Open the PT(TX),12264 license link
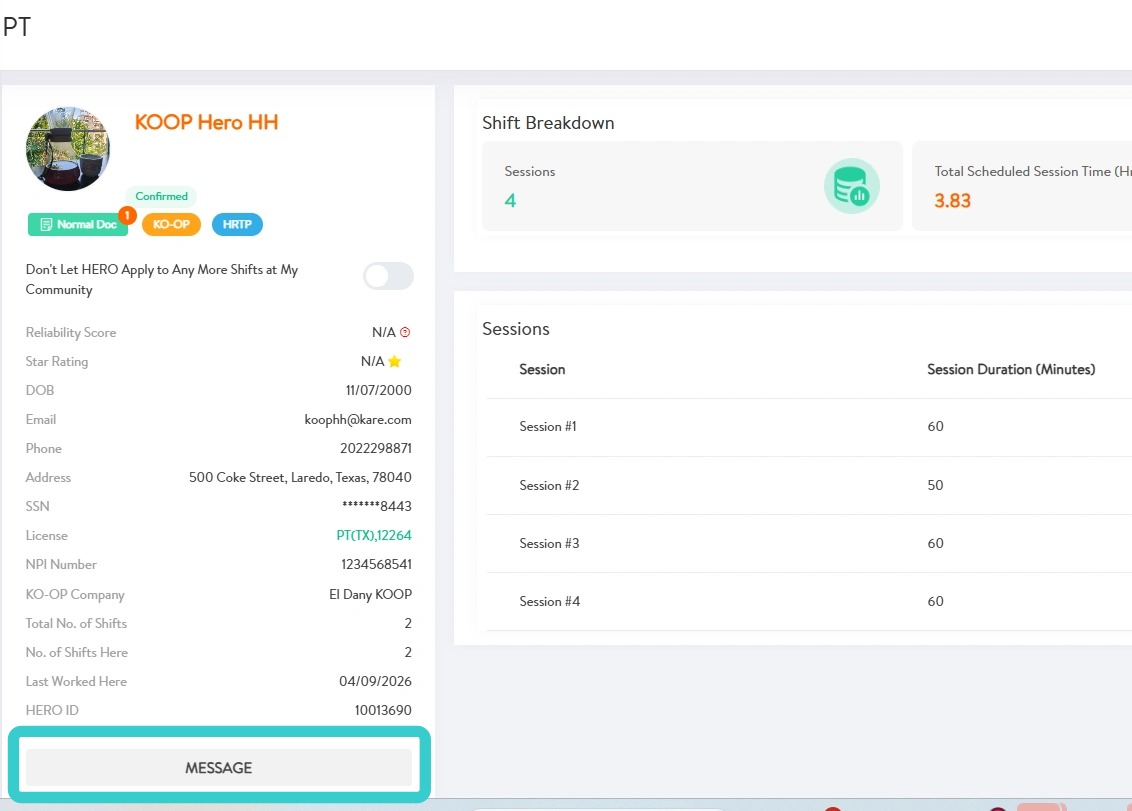 [374, 535]
